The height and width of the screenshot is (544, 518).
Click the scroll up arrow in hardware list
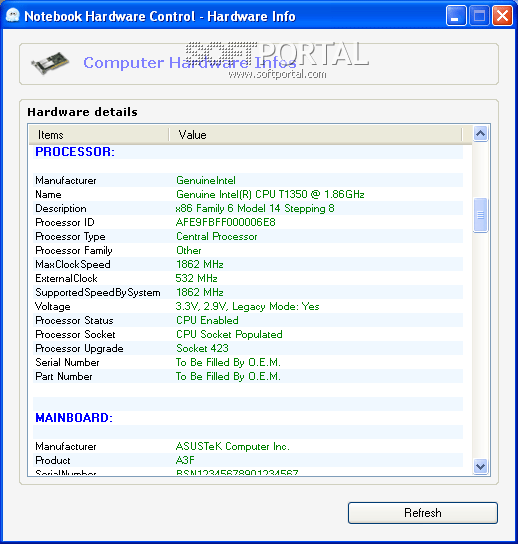click(481, 134)
